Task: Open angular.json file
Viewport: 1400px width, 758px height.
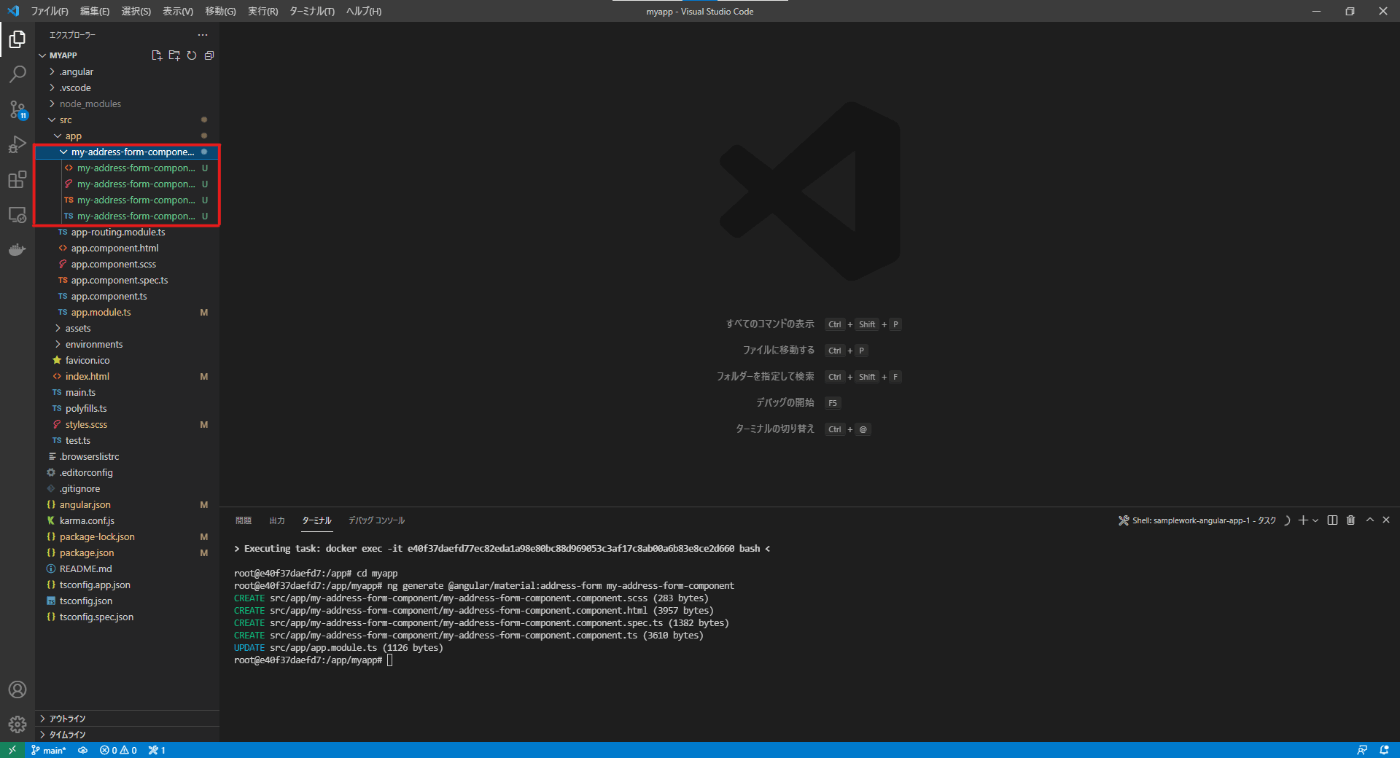Action: pyautogui.click(x=128, y=505)
